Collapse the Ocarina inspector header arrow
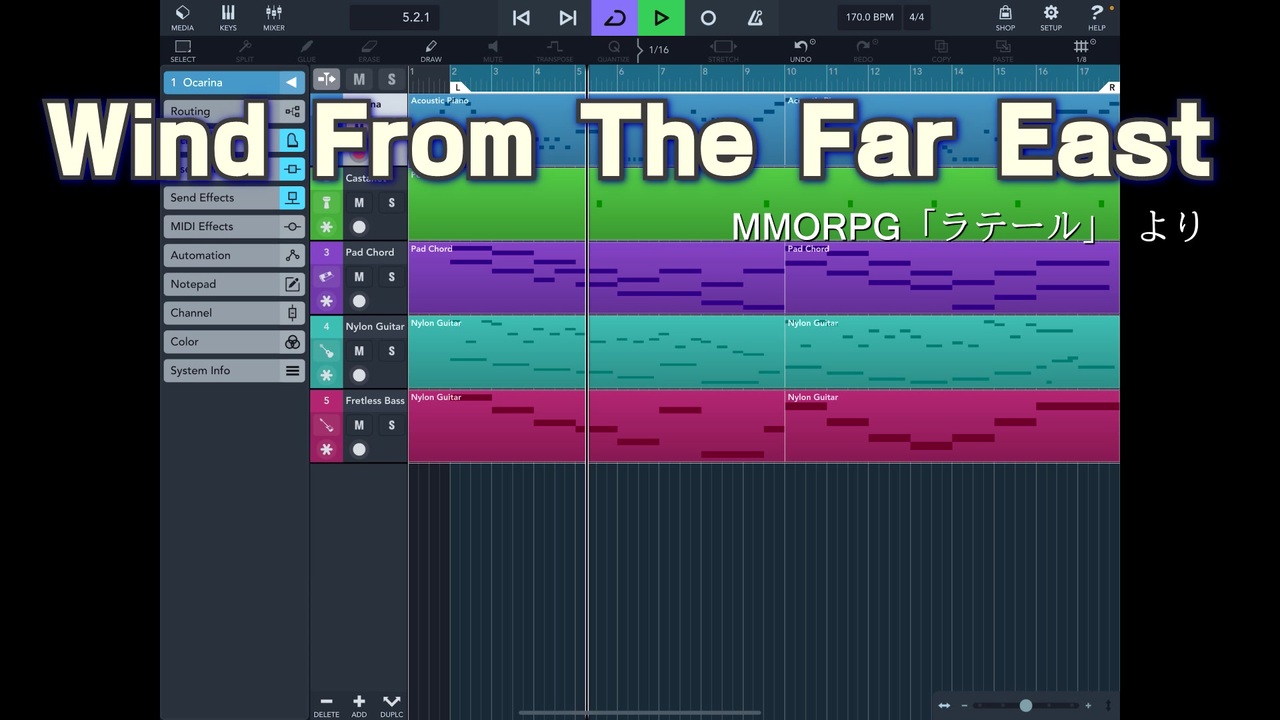This screenshot has height=720, width=1280. pos(291,82)
